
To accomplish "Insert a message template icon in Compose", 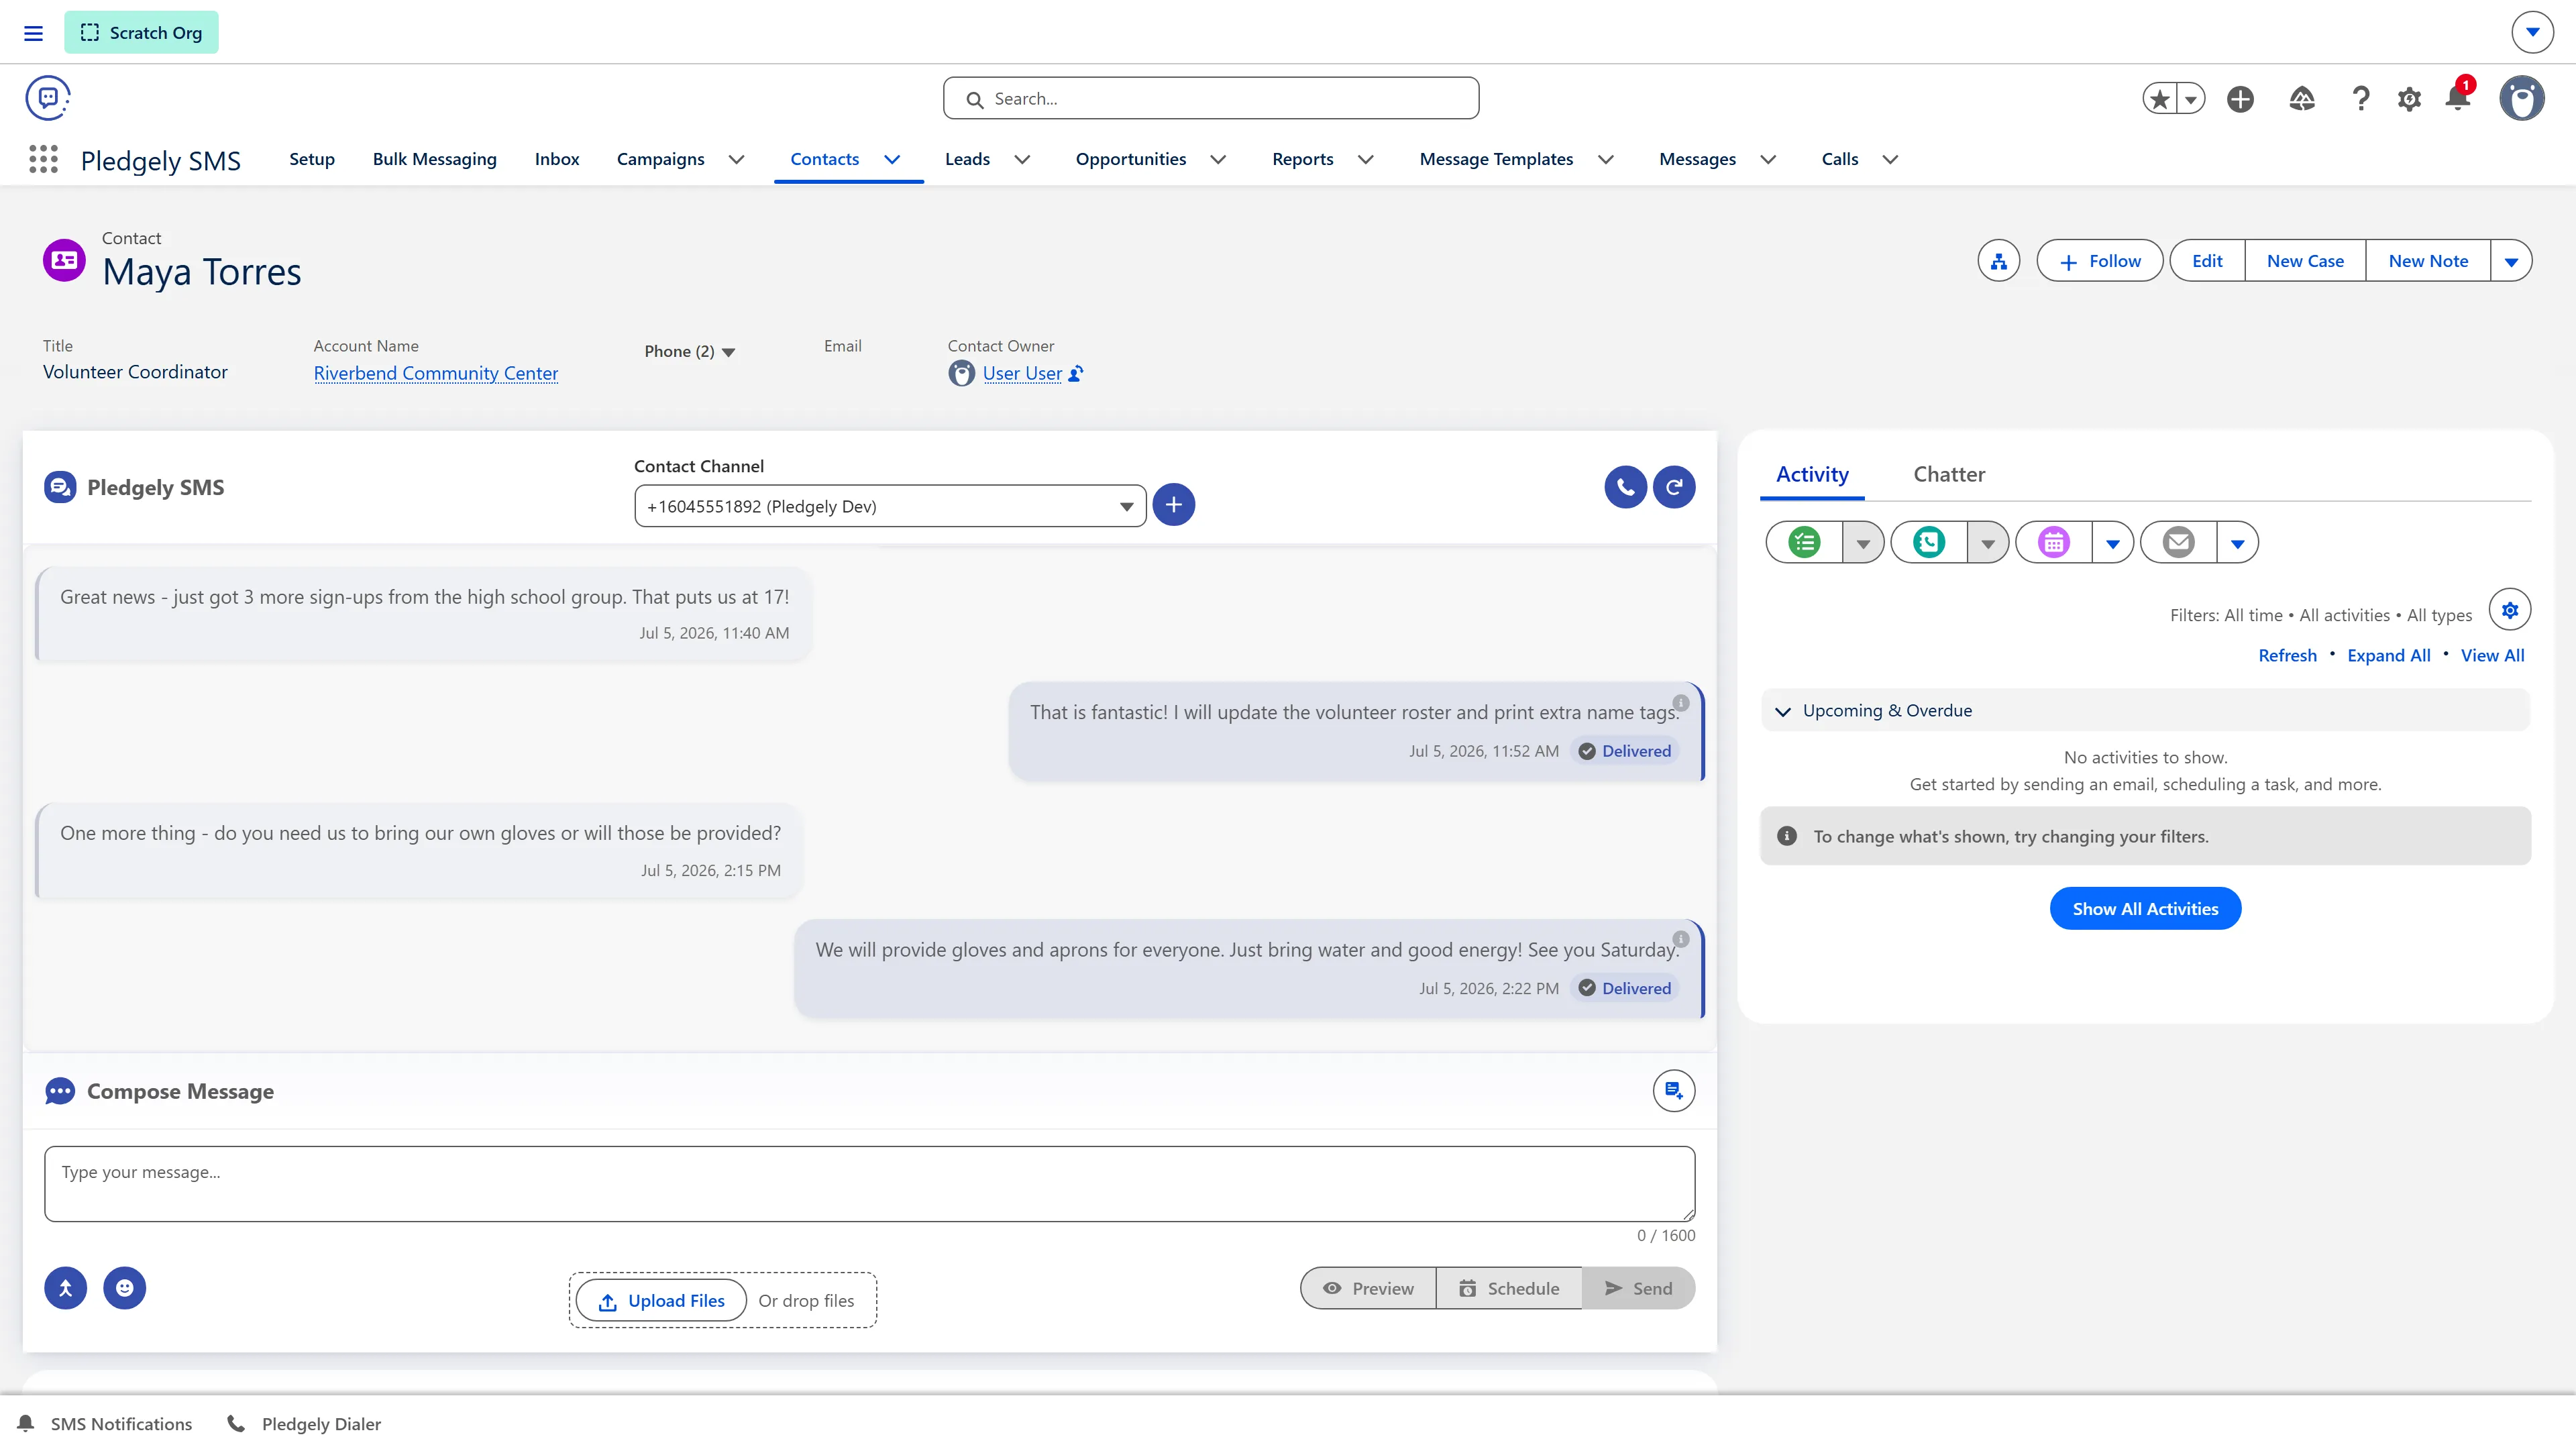I will (x=1674, y=1091).
